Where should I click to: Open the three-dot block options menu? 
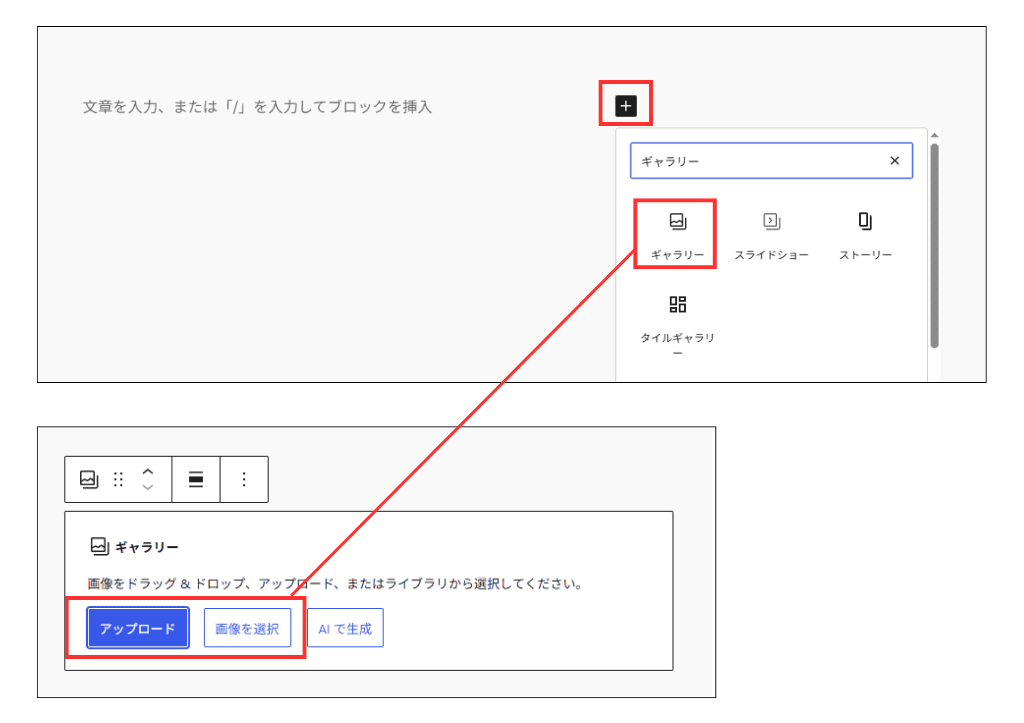click(244, 479)
